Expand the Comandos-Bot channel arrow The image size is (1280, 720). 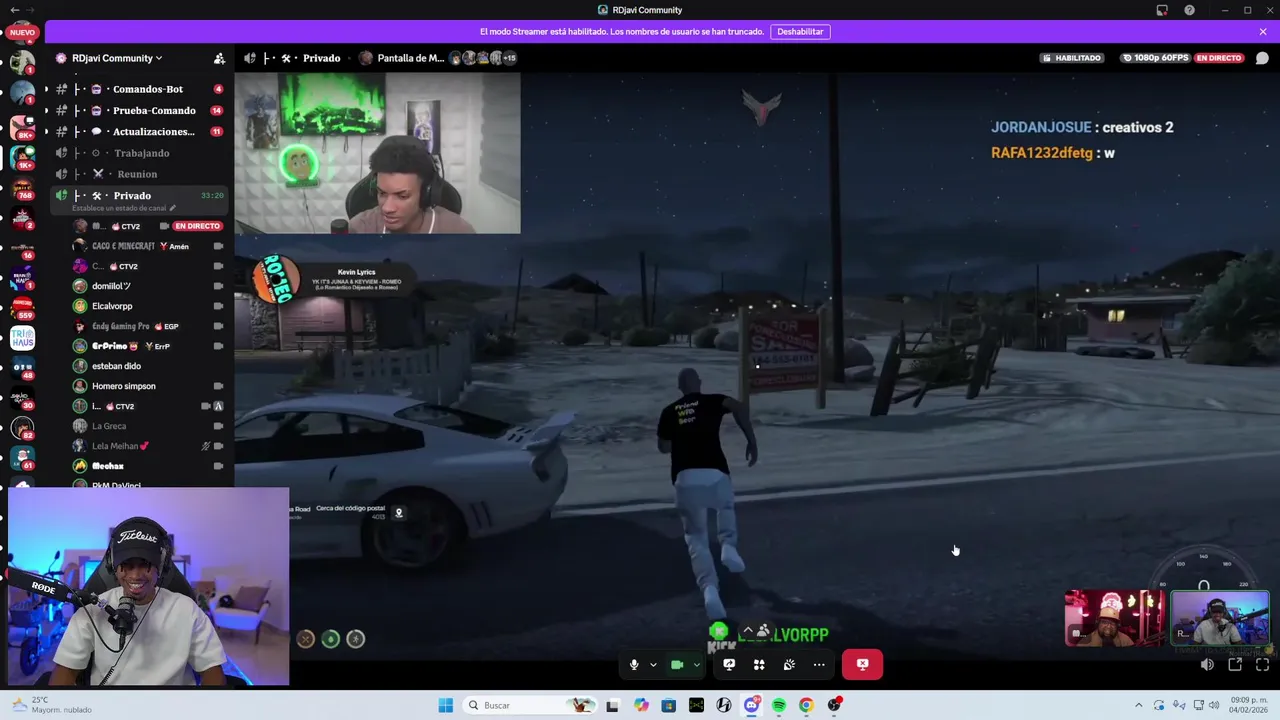46,89
